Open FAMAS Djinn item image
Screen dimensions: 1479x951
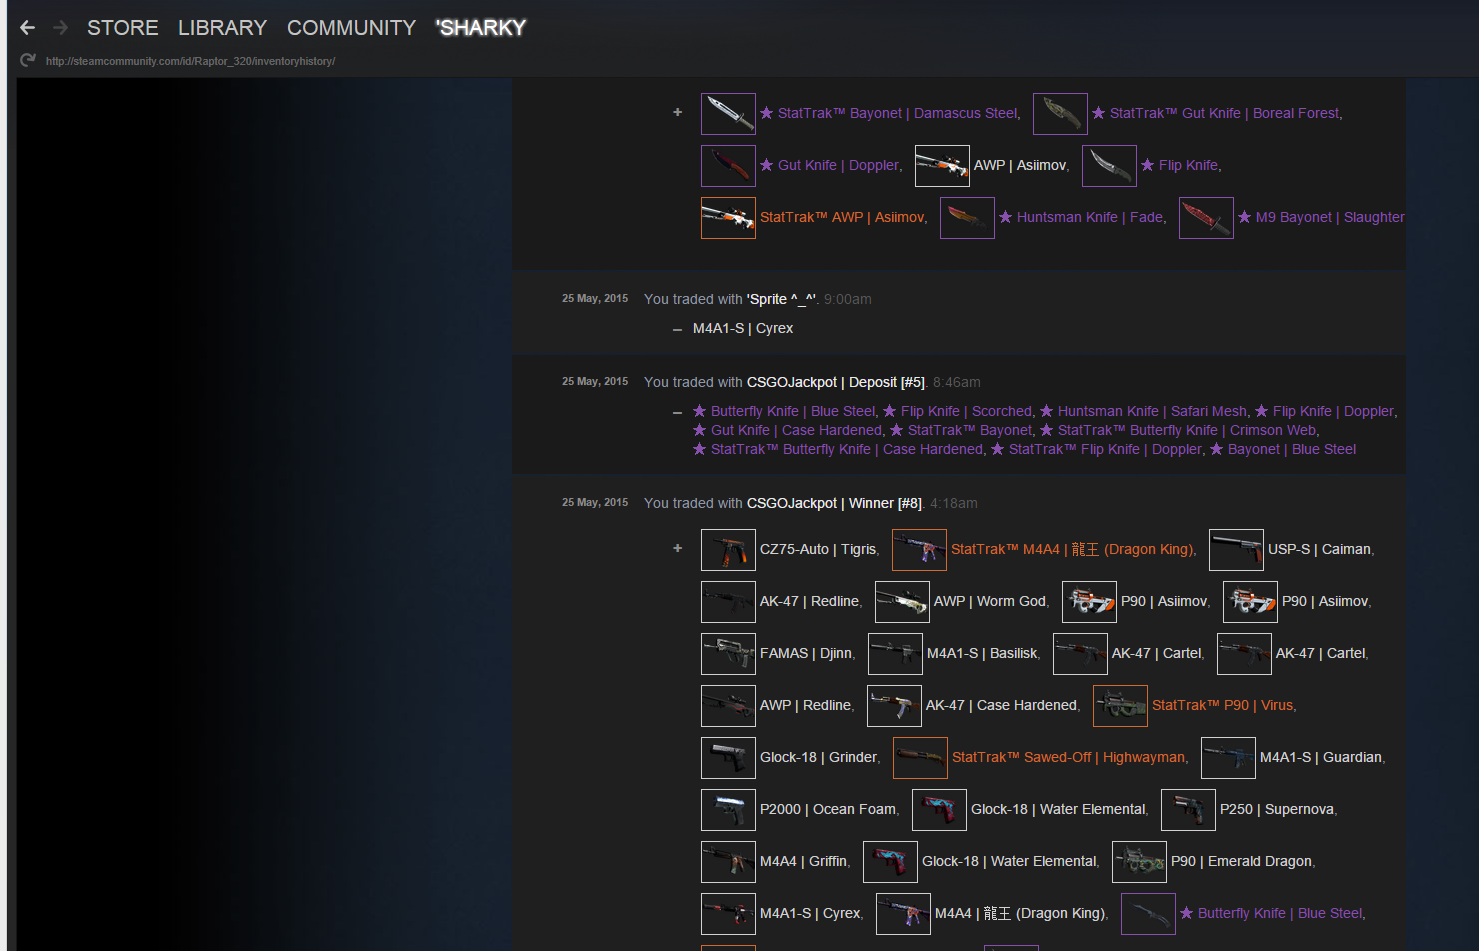(728, 654)
